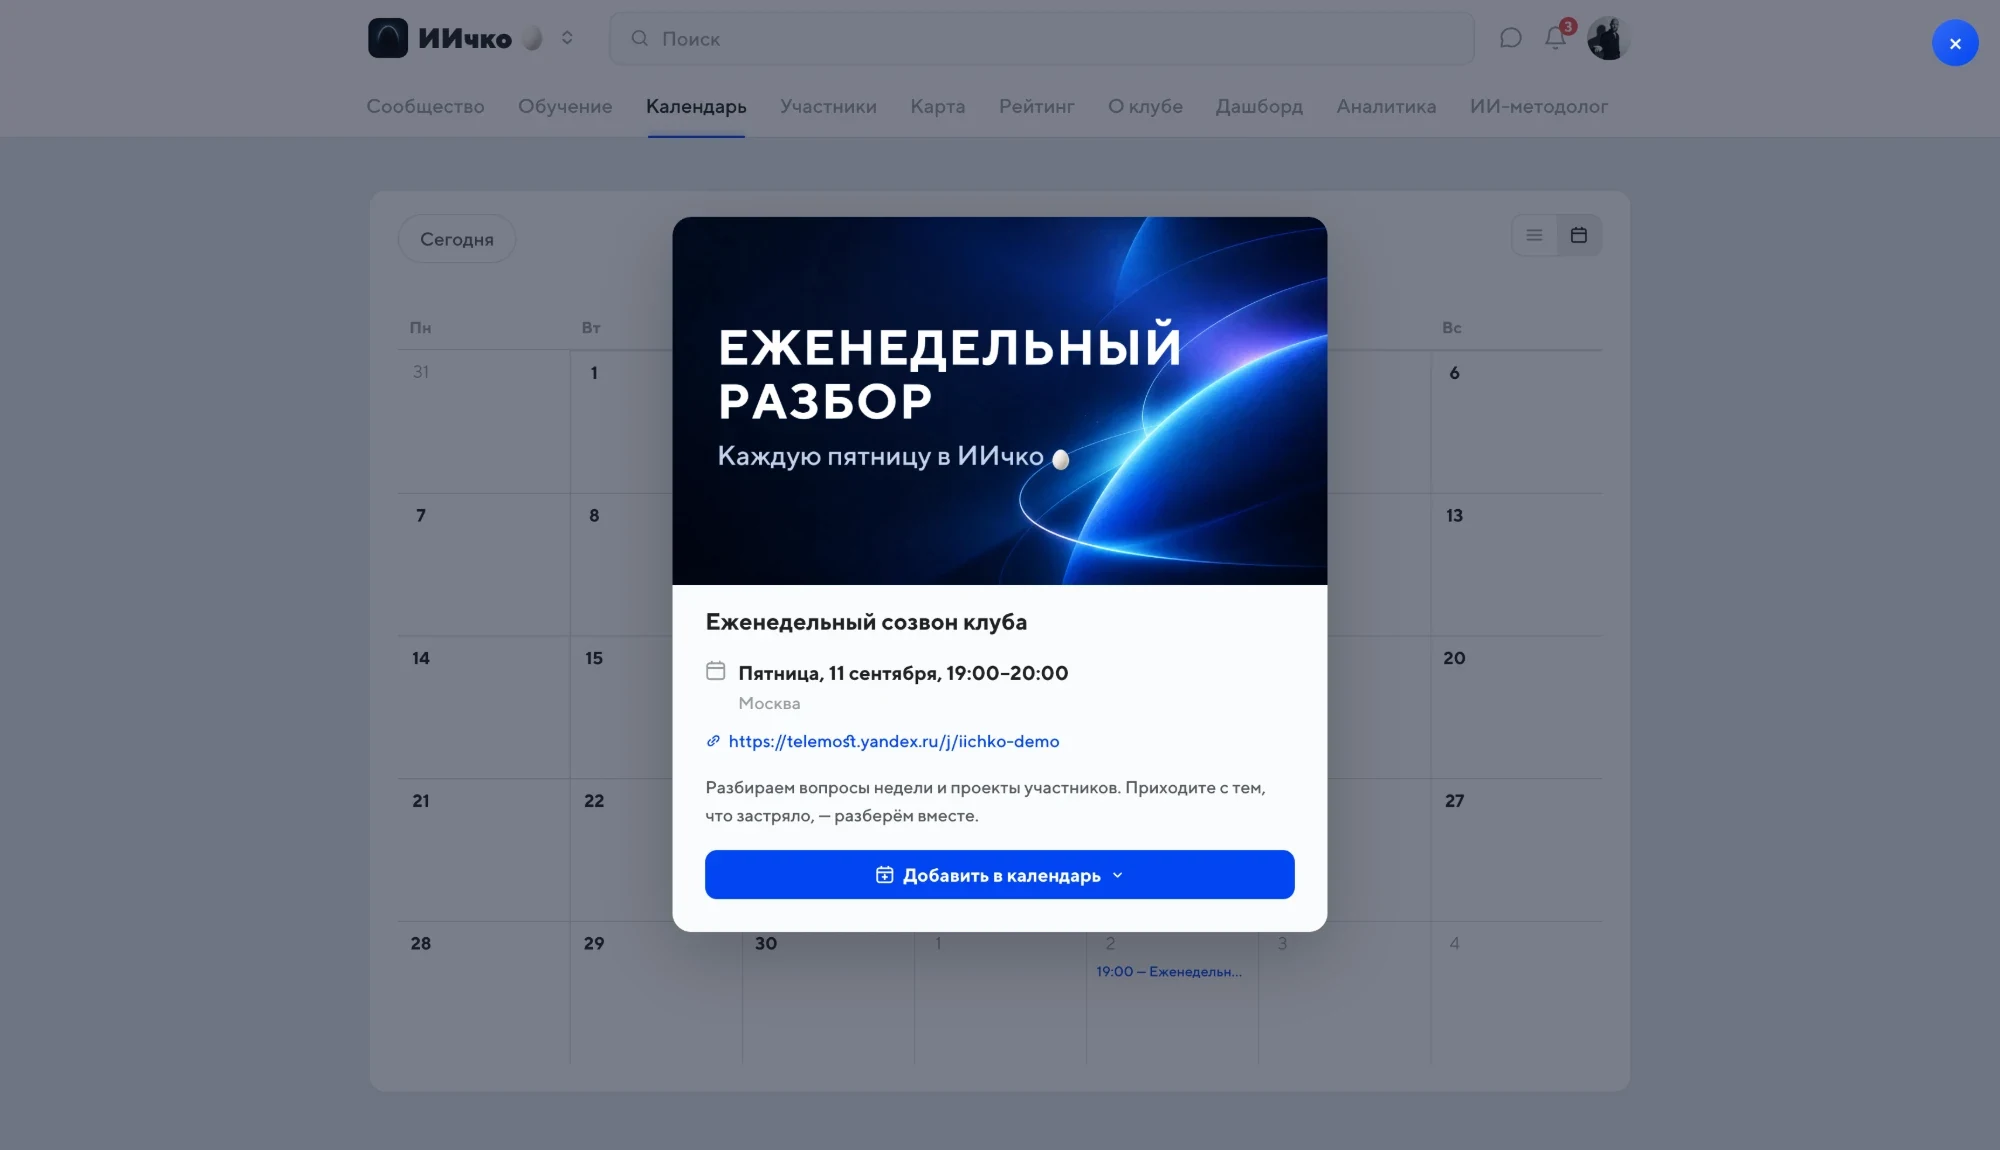
Task: Switch to list view icon
Action: click(1534, 235)
